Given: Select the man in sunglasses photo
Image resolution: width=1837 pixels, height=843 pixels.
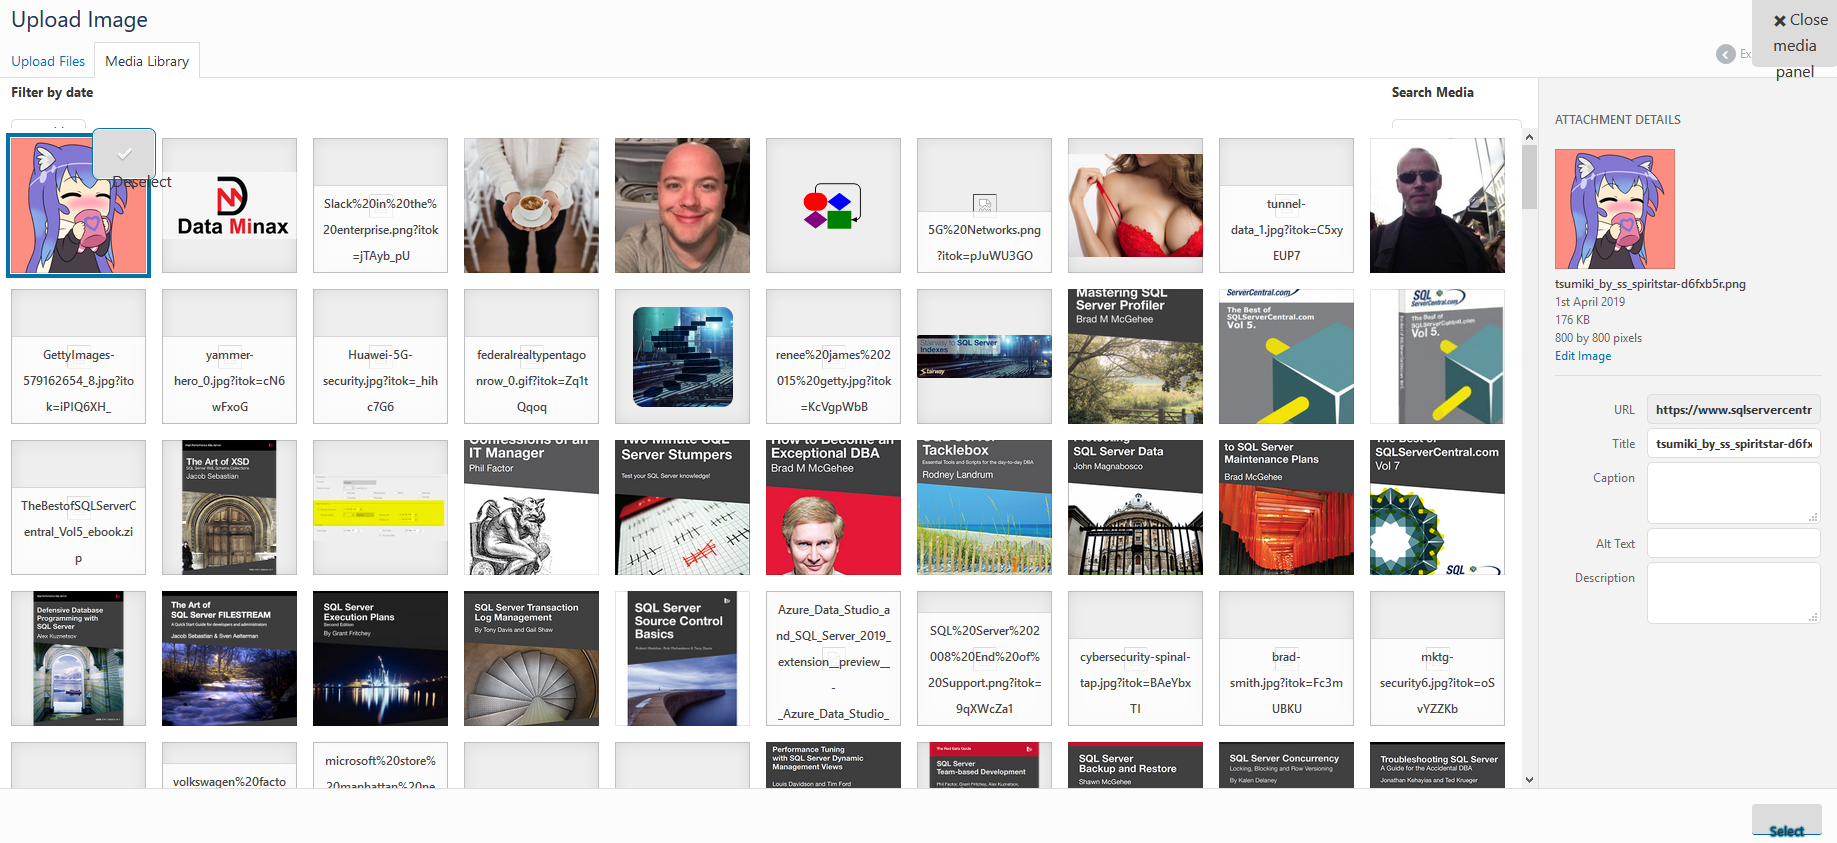Looking at the screenshot, I should [1438, 206].
